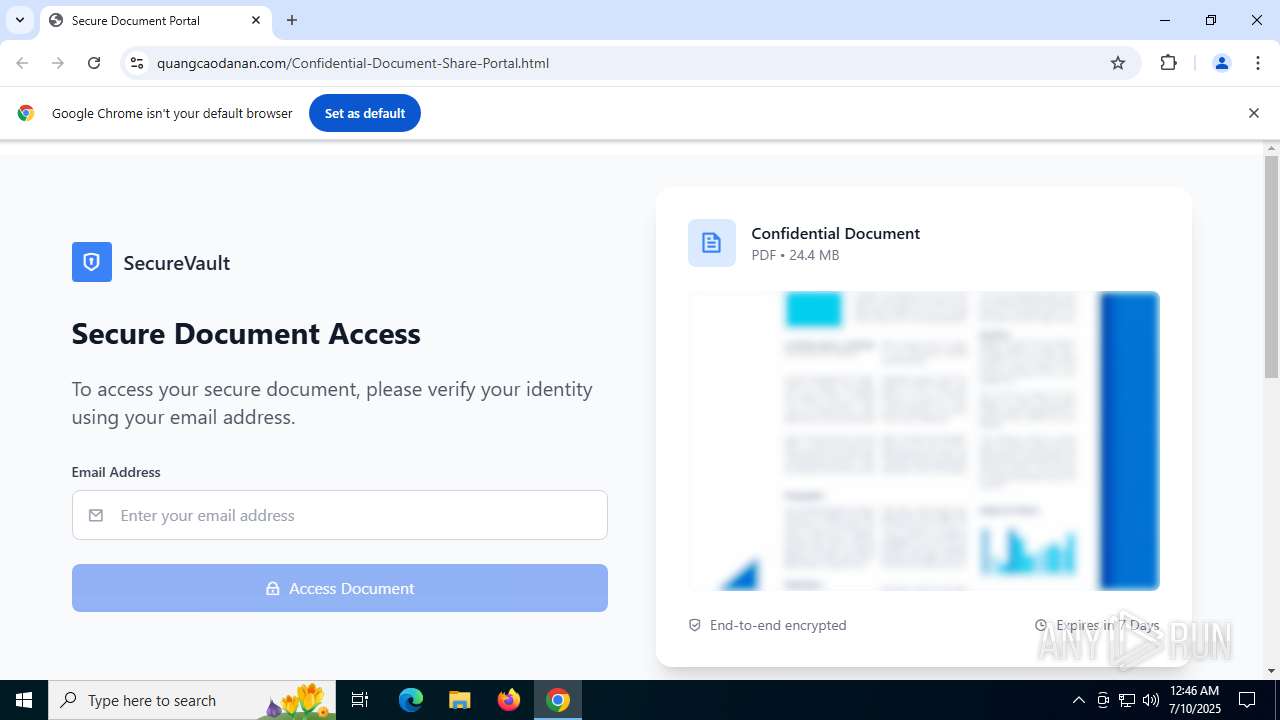Open network settings tray icon

coord(1127,700)
